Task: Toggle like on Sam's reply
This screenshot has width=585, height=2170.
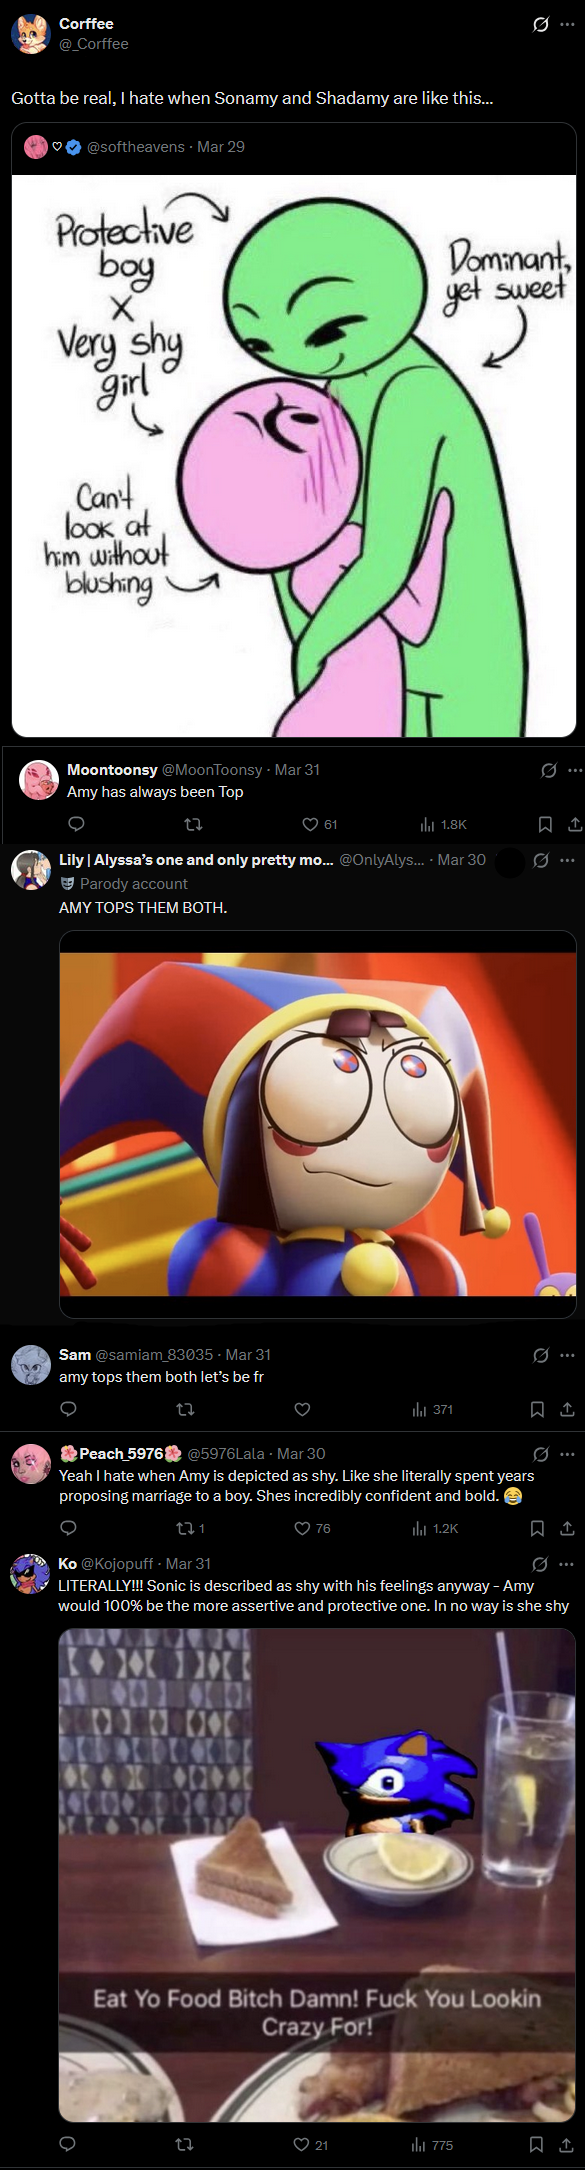Action: click(x=303, y=1410)
